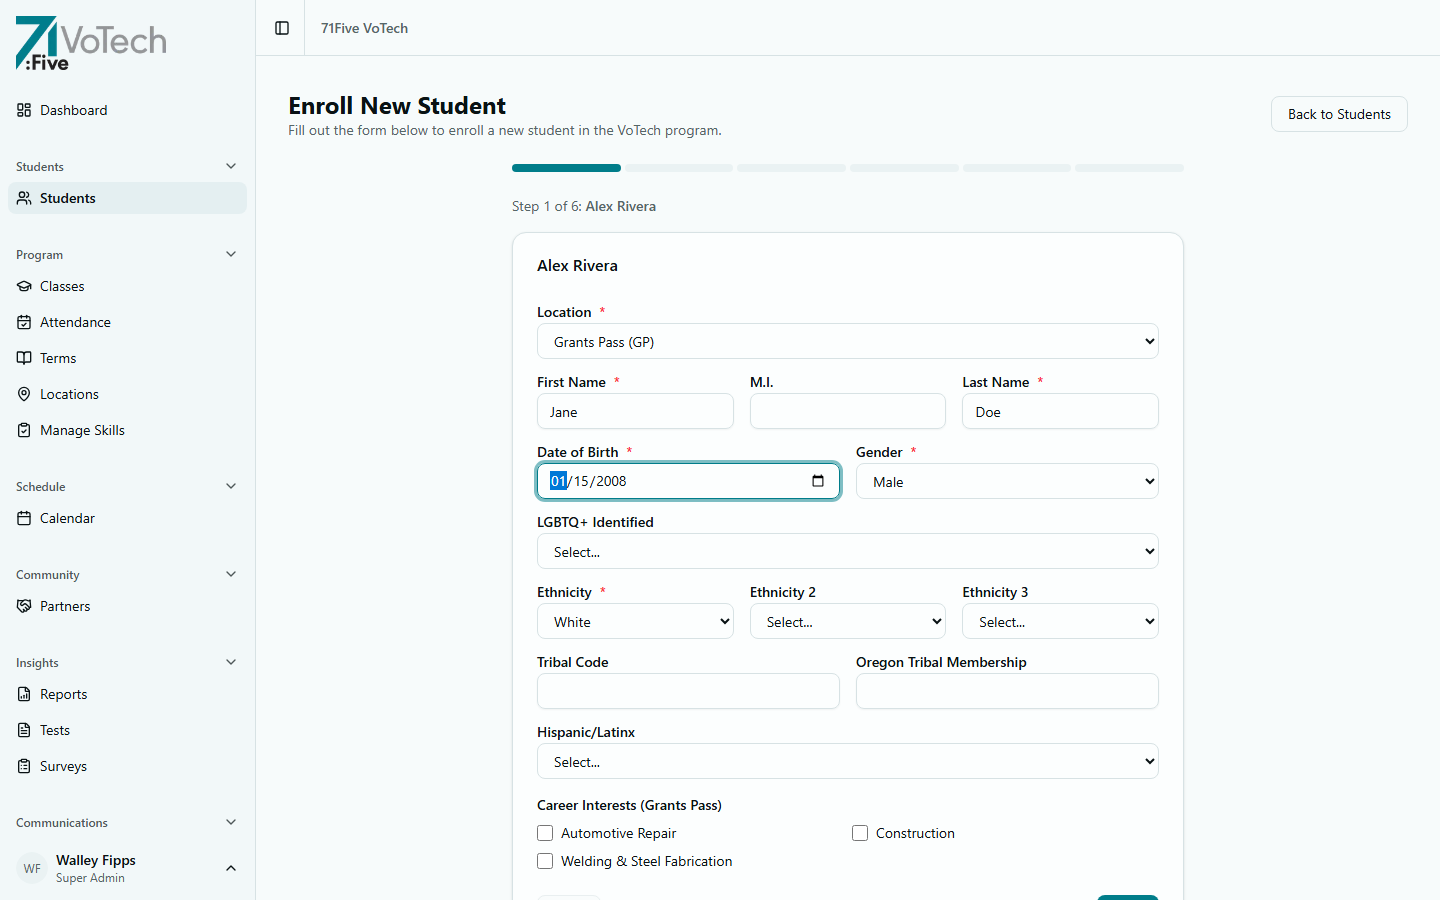
Task: Expand the Ethnicity 2 select menu
Action: 847,621
